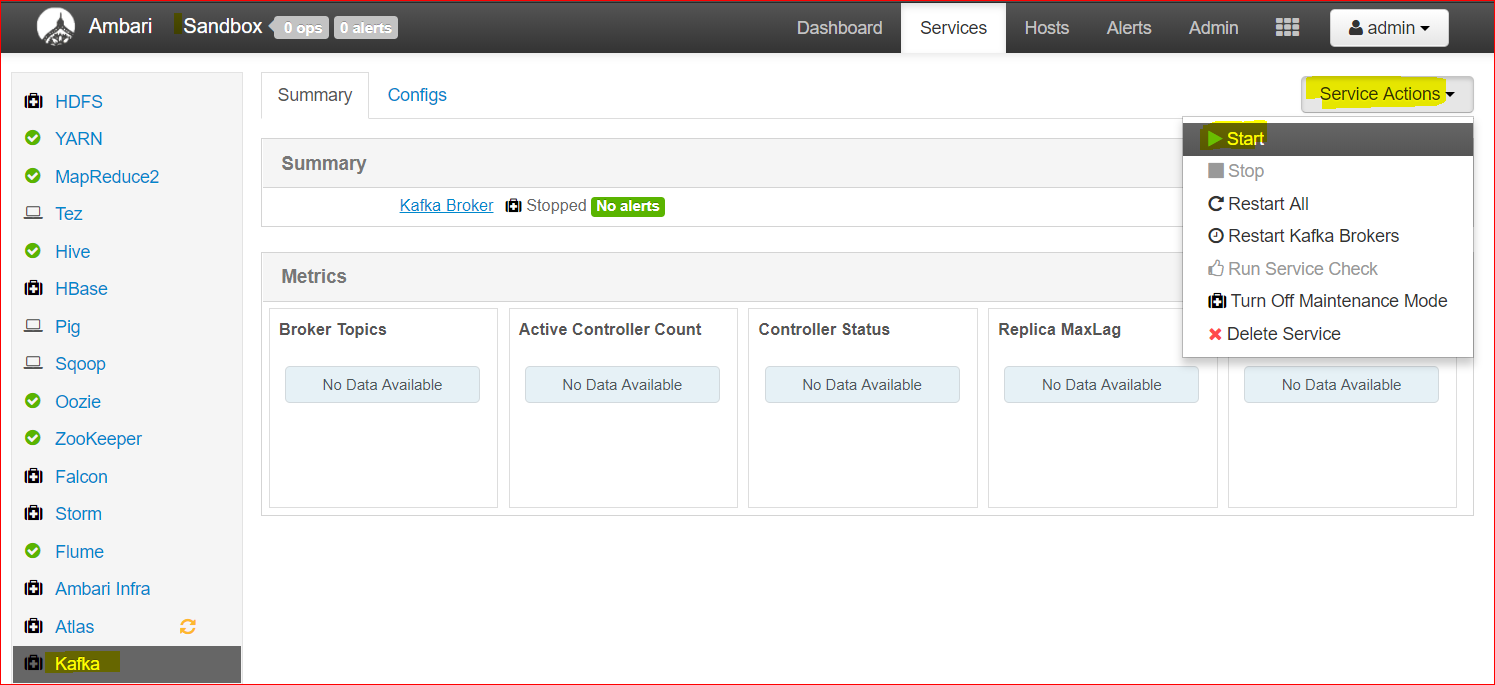The width and height of the screenshot is (1495, 685).
Task: Open the Service Actions dropdown
Action: coord(1387,94)
